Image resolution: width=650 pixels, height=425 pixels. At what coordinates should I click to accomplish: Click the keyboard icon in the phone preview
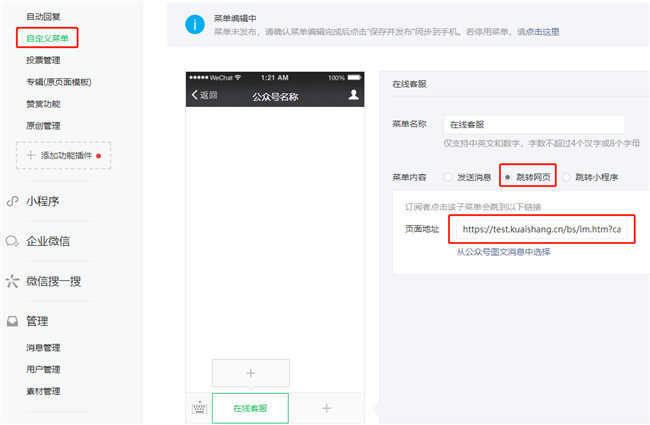(199, 408)
